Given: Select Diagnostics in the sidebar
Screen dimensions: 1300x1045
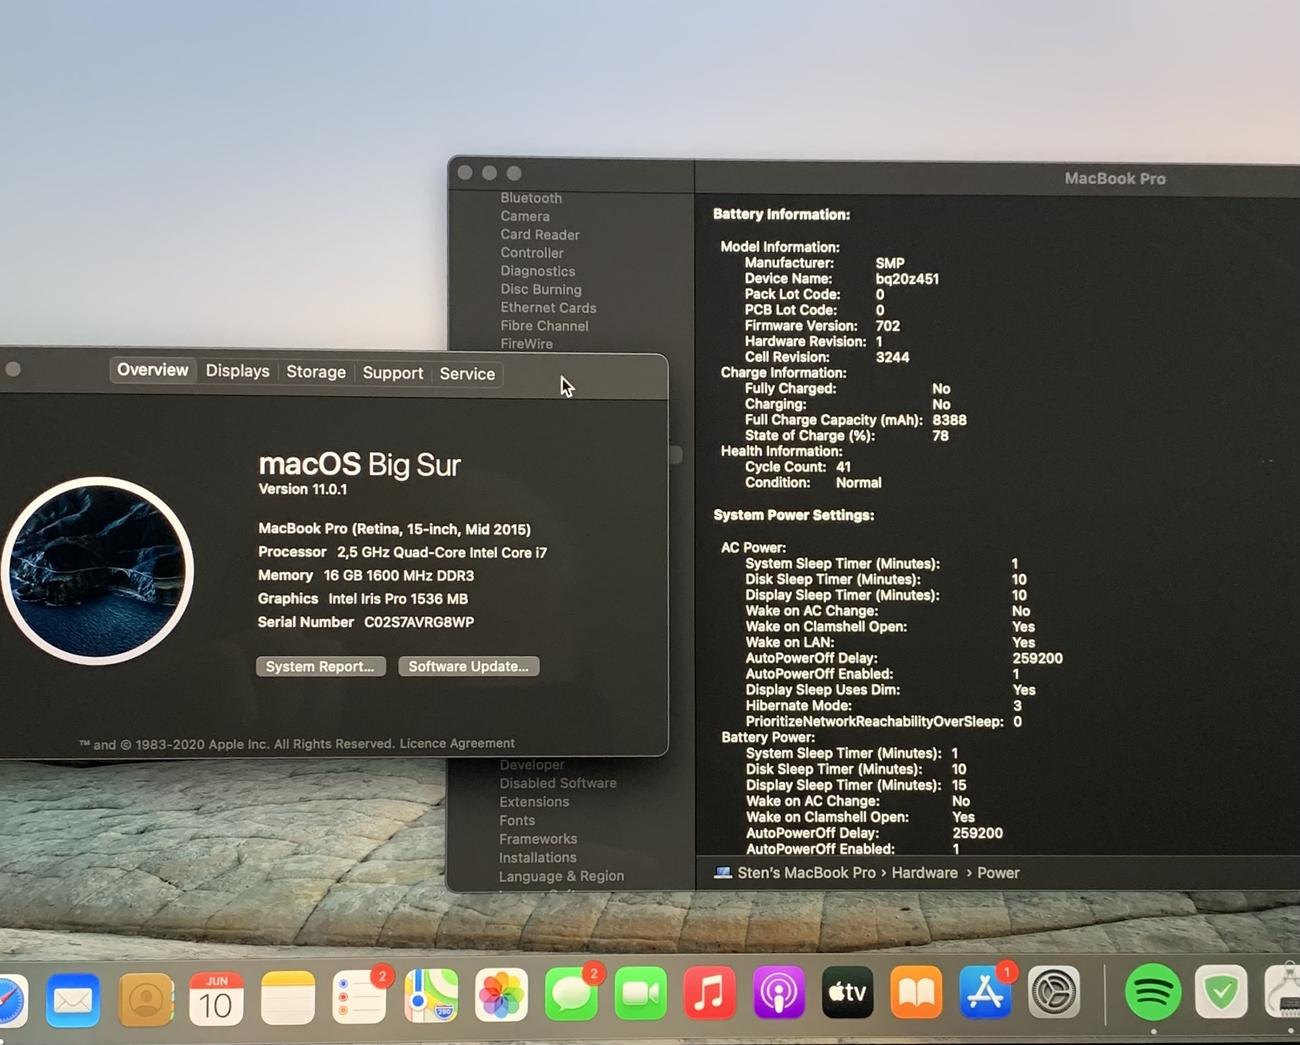Looking at the screenshot, I should tap(538, 271).
